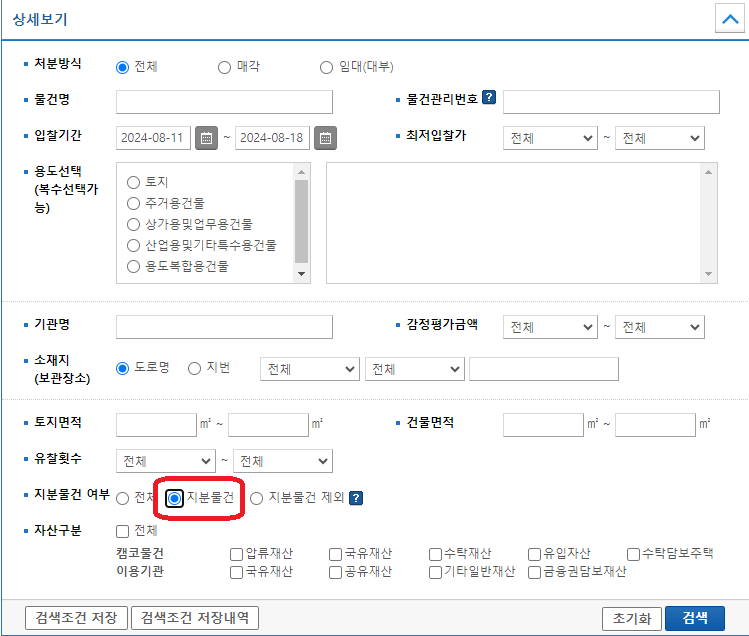Select 지분물건 radio option
Image resolution: width=749 pixels, height=636 pixels.
[174, 498]
